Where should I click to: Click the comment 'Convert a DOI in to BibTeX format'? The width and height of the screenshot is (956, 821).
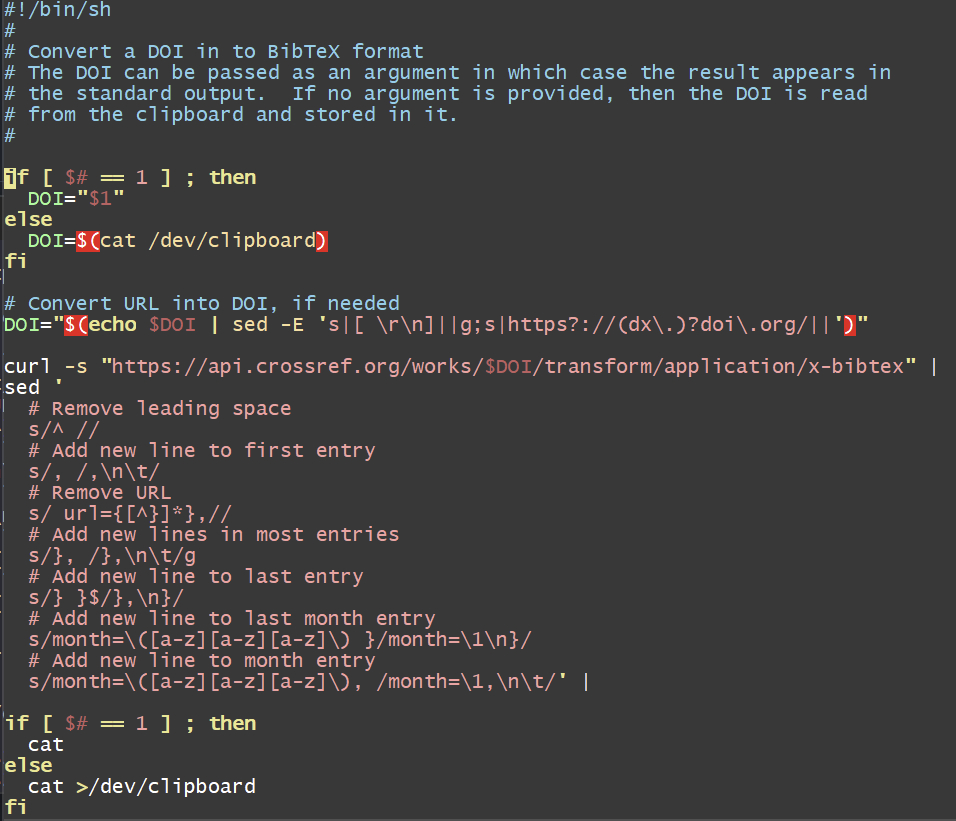[x=225, y=51]
